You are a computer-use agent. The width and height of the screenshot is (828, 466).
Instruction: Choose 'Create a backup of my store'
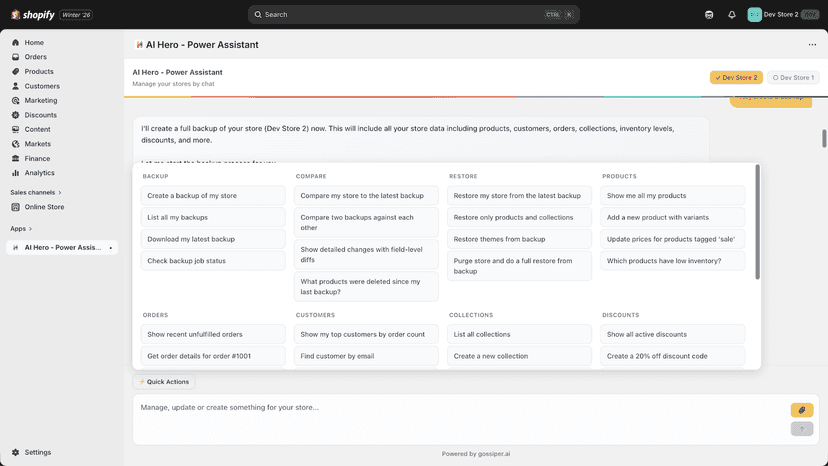[213, 195]
